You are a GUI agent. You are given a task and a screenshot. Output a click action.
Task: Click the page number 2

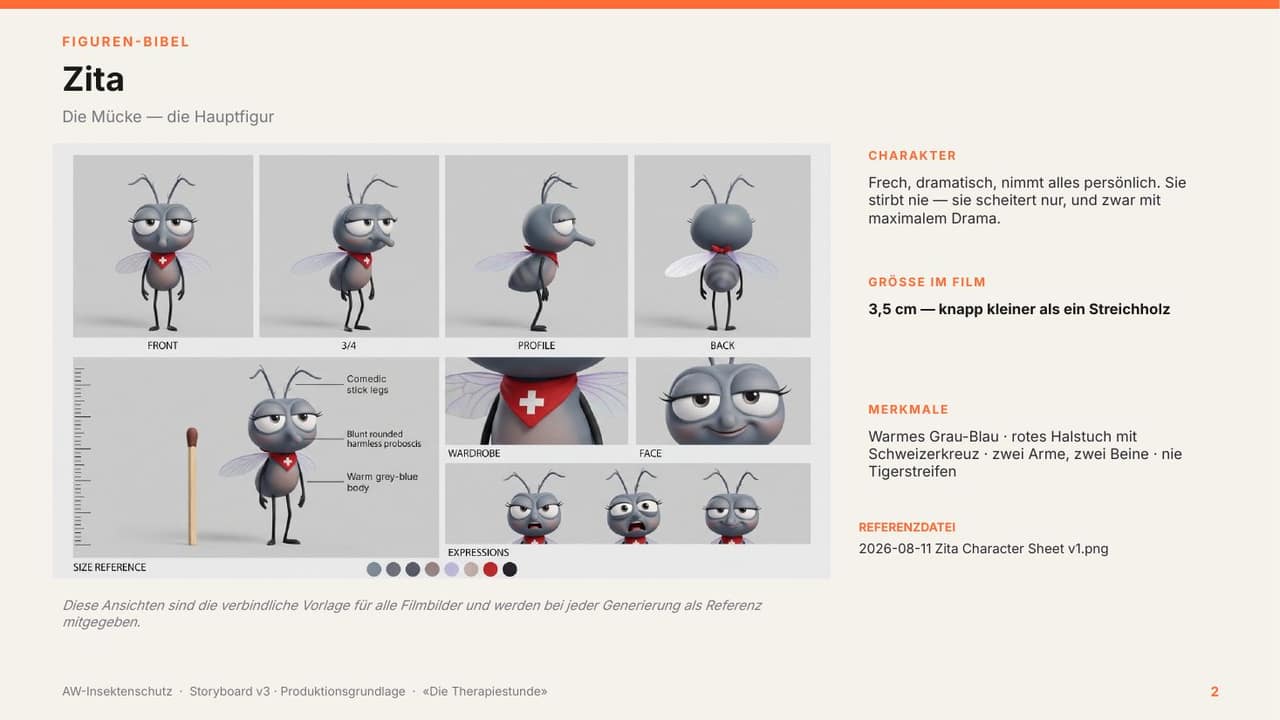pyautogui.click(x=1215, y=692)
